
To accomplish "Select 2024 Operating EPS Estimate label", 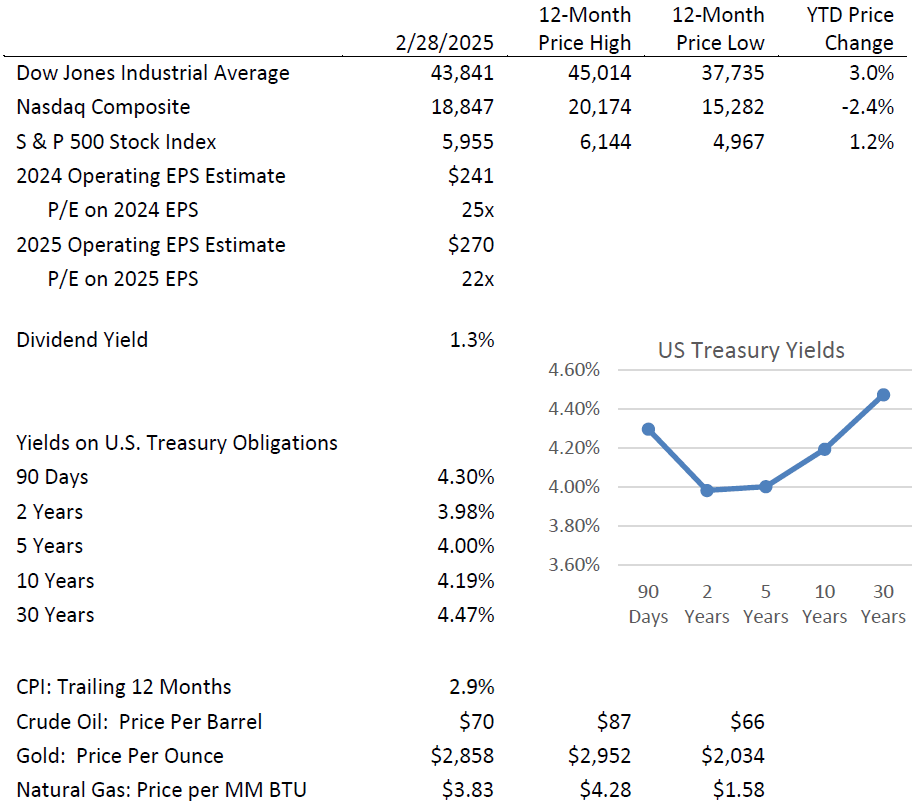I will pos(151,176).
